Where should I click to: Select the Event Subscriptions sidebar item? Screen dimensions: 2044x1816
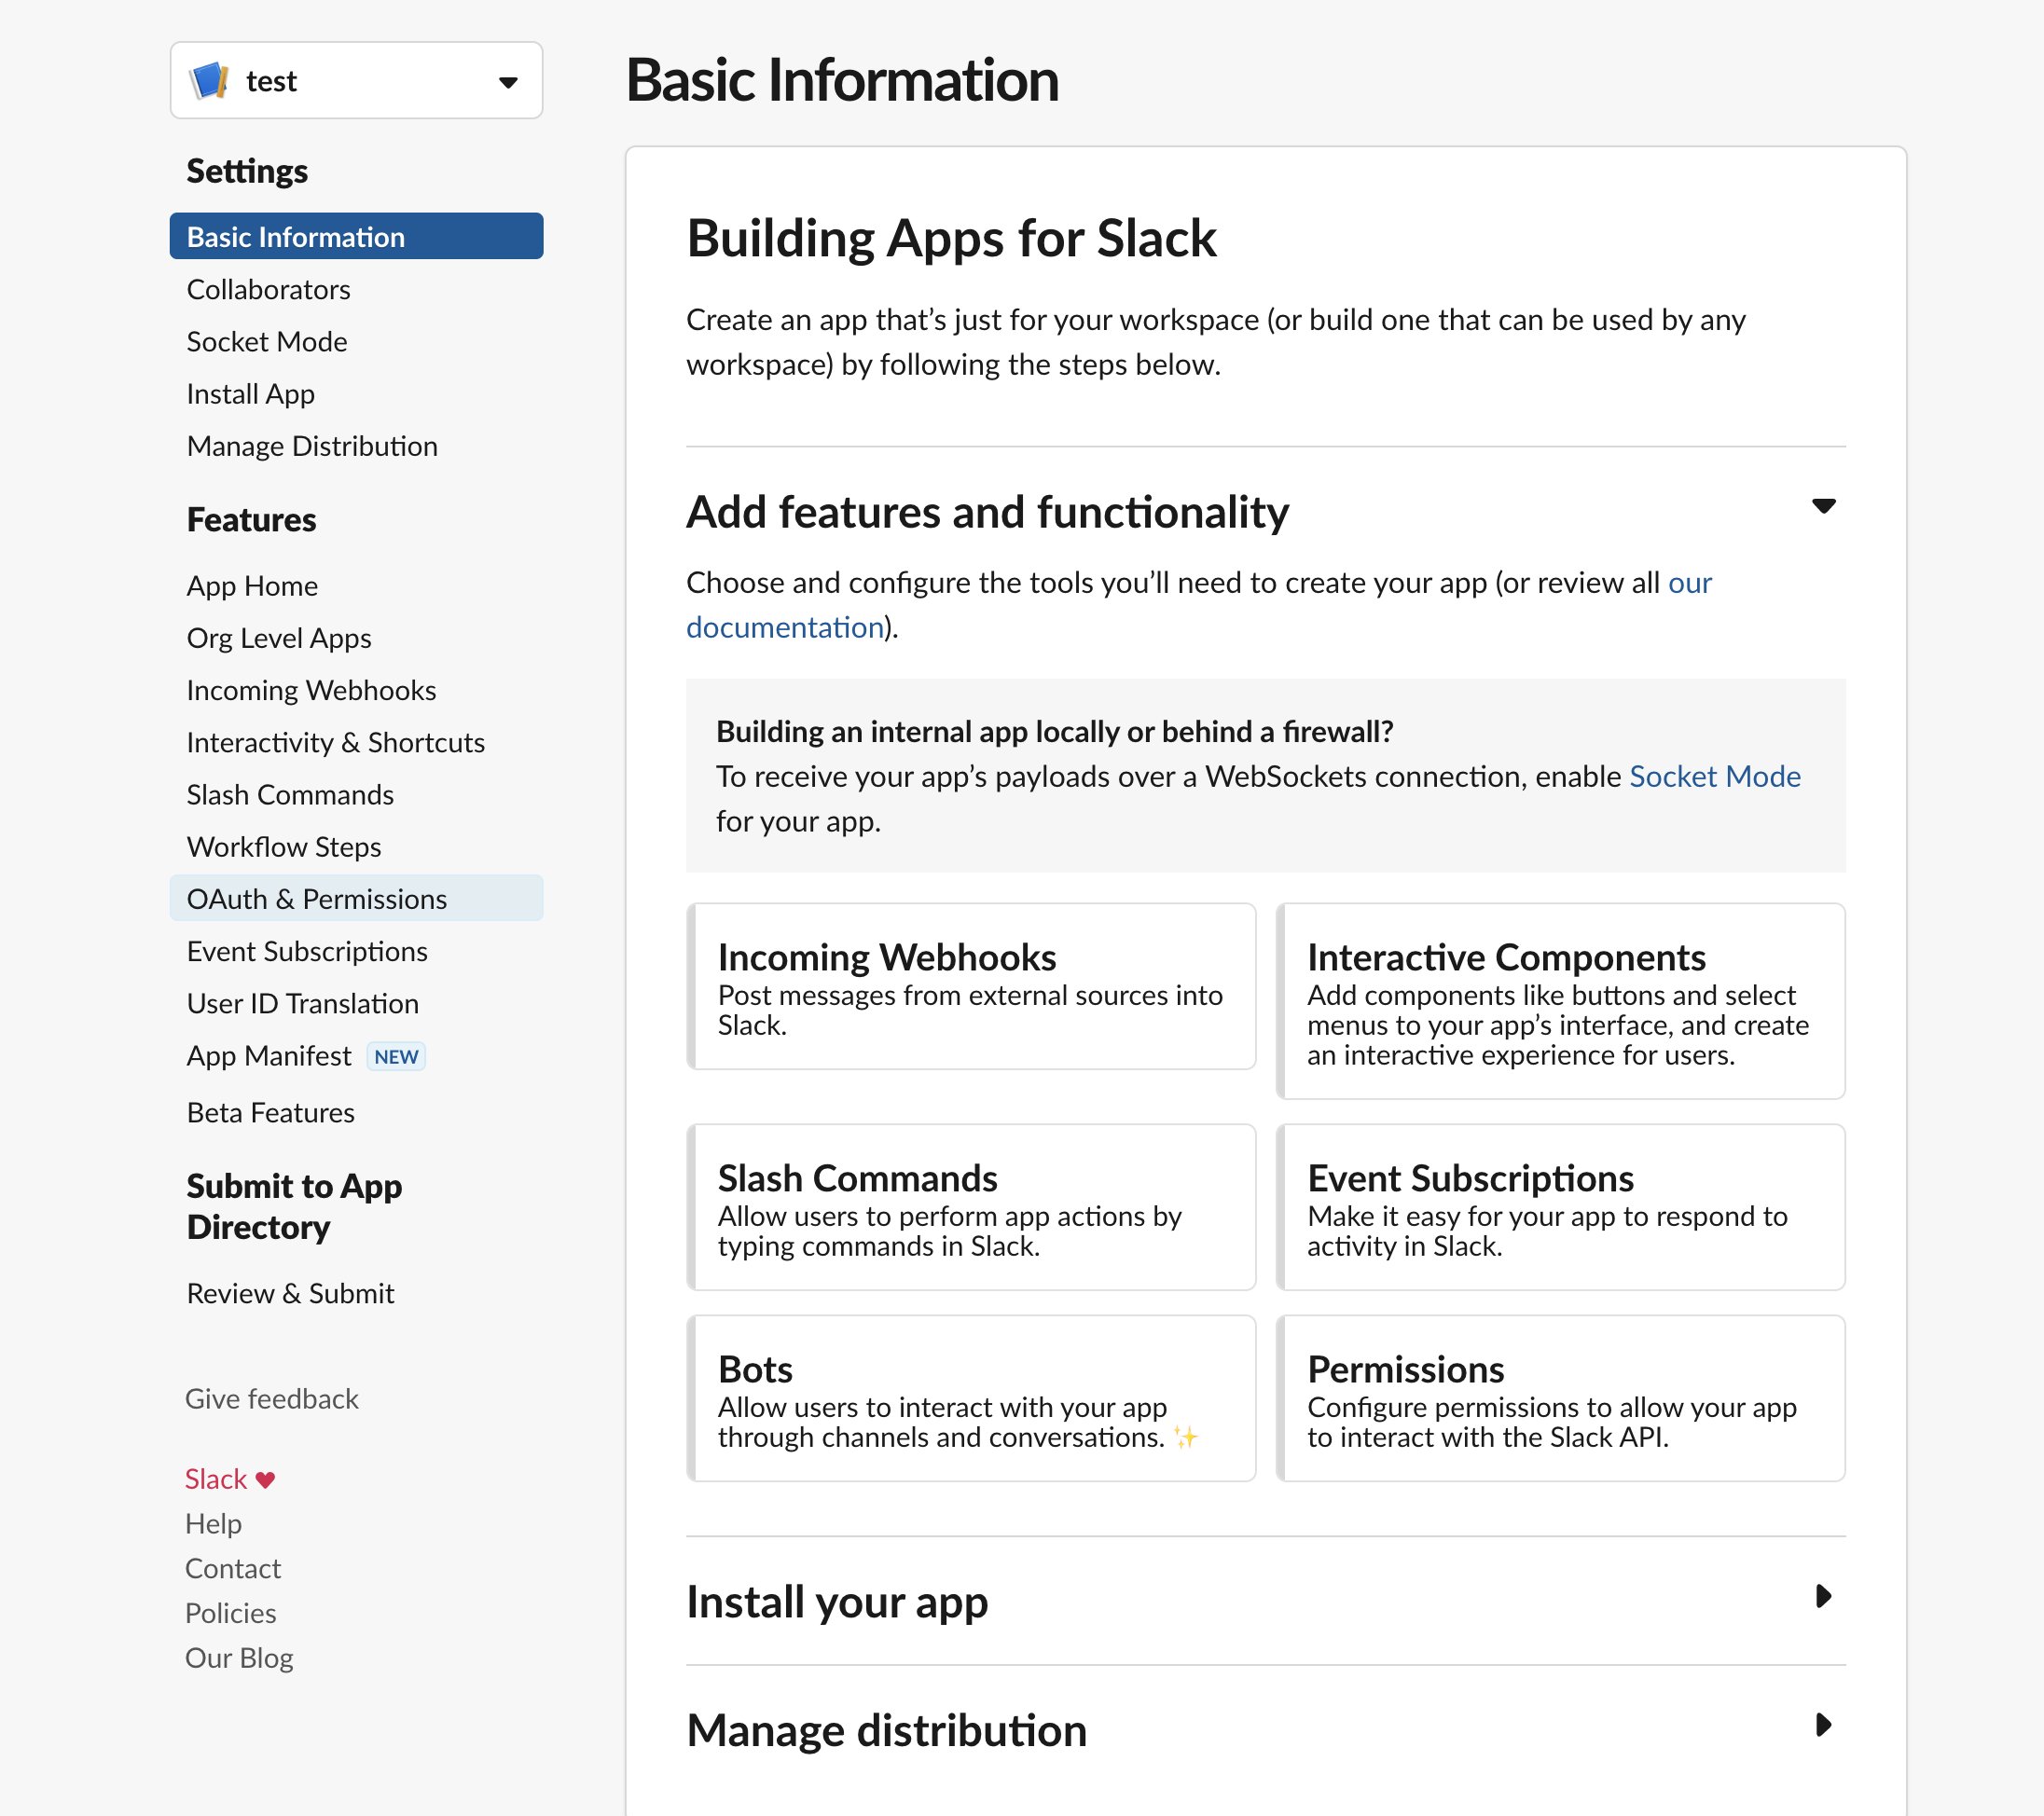(x=306, y=951)
